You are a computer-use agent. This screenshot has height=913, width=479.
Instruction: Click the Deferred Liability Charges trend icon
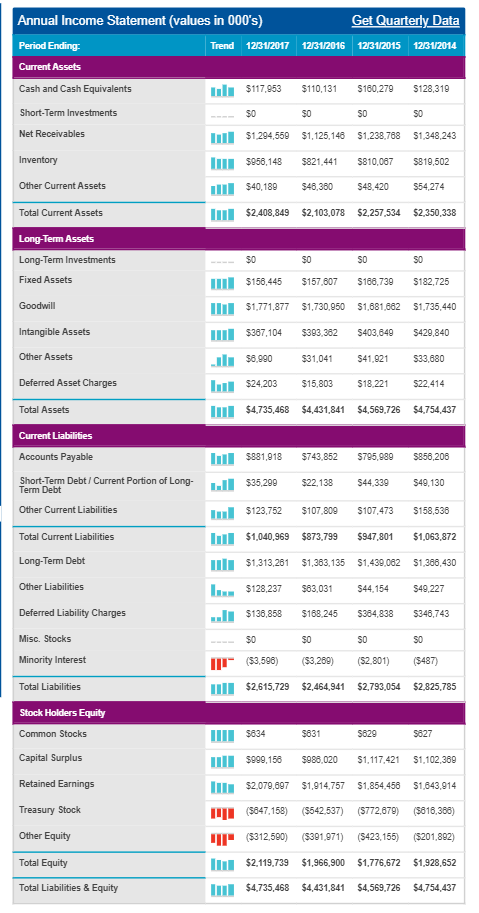[x=222, y=615]
